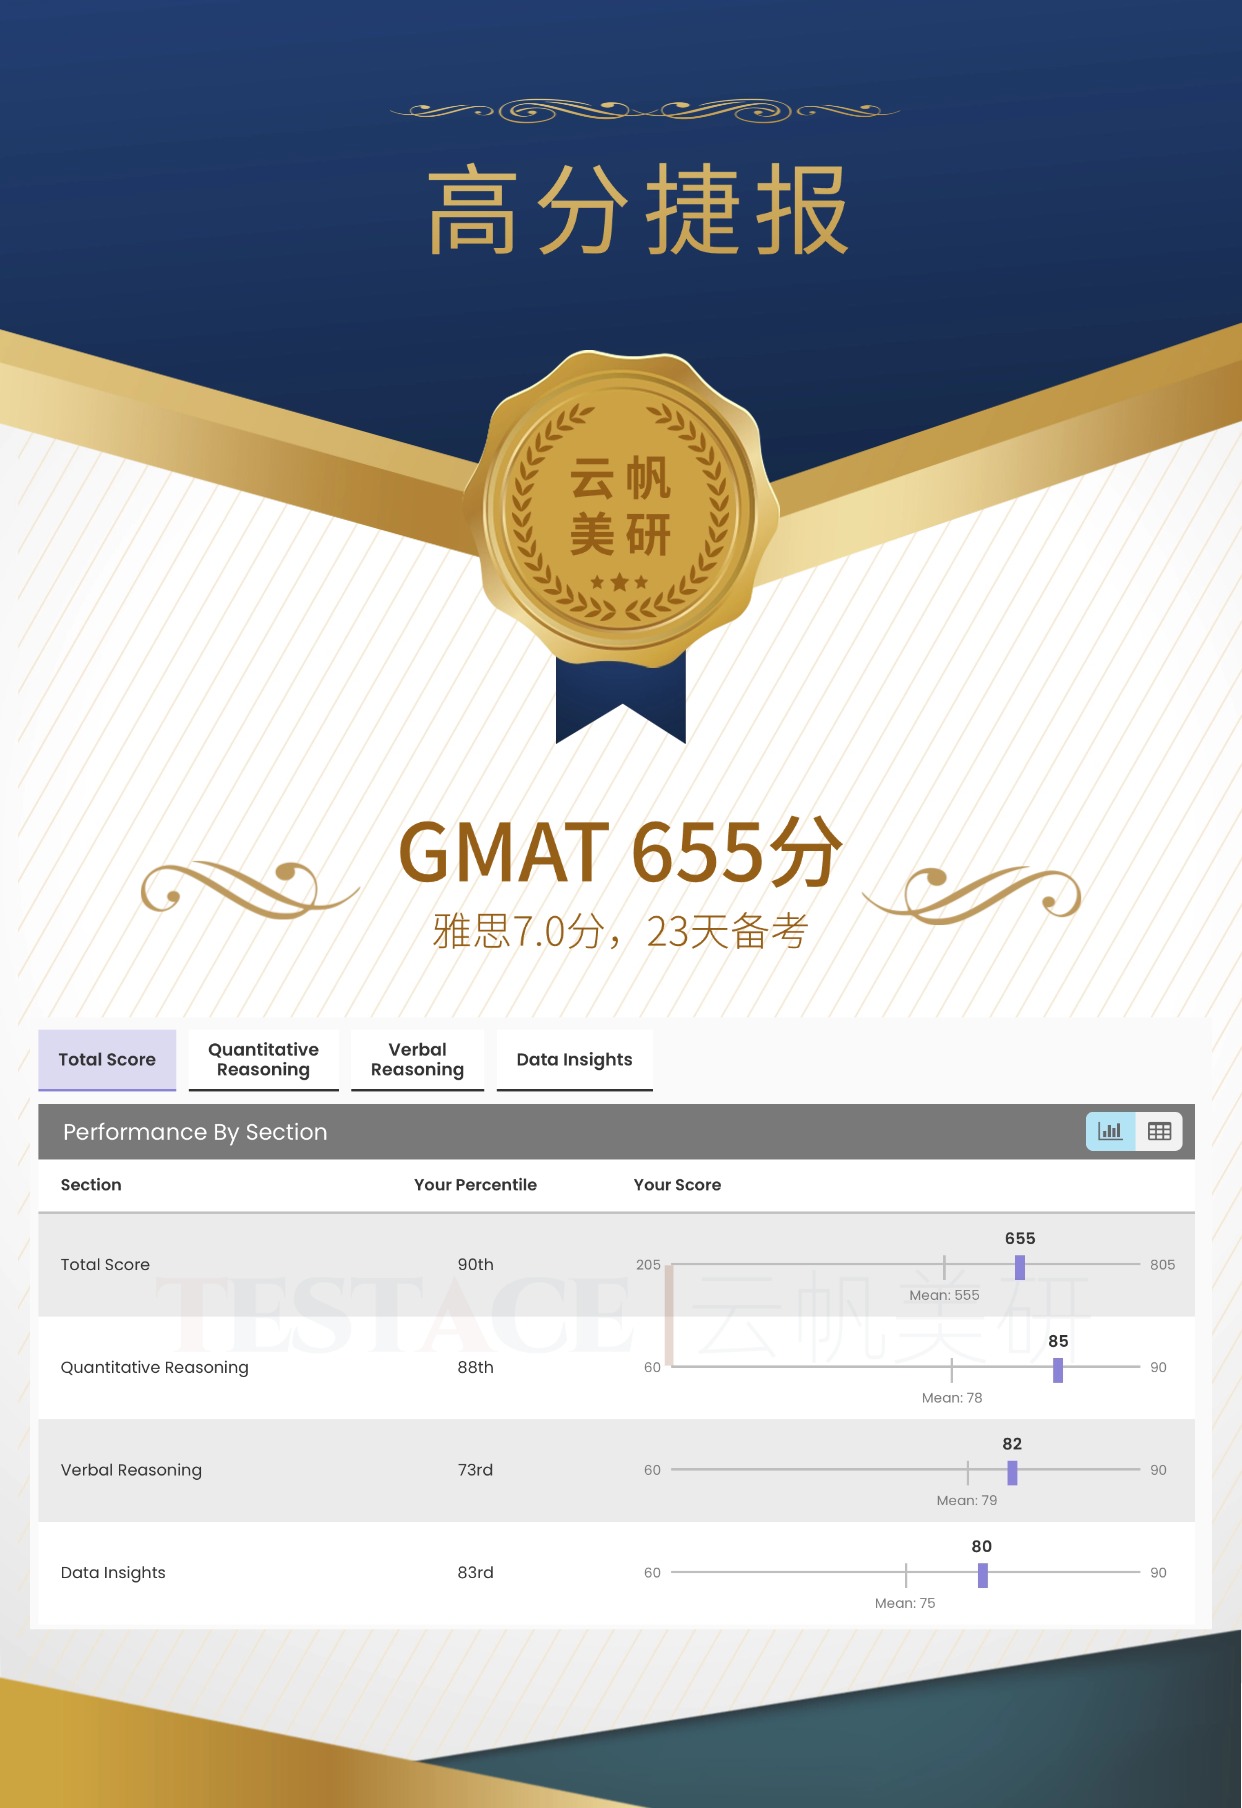
Task: Open the Verbal Reasoning tab
Action: tap(417, 1060)
